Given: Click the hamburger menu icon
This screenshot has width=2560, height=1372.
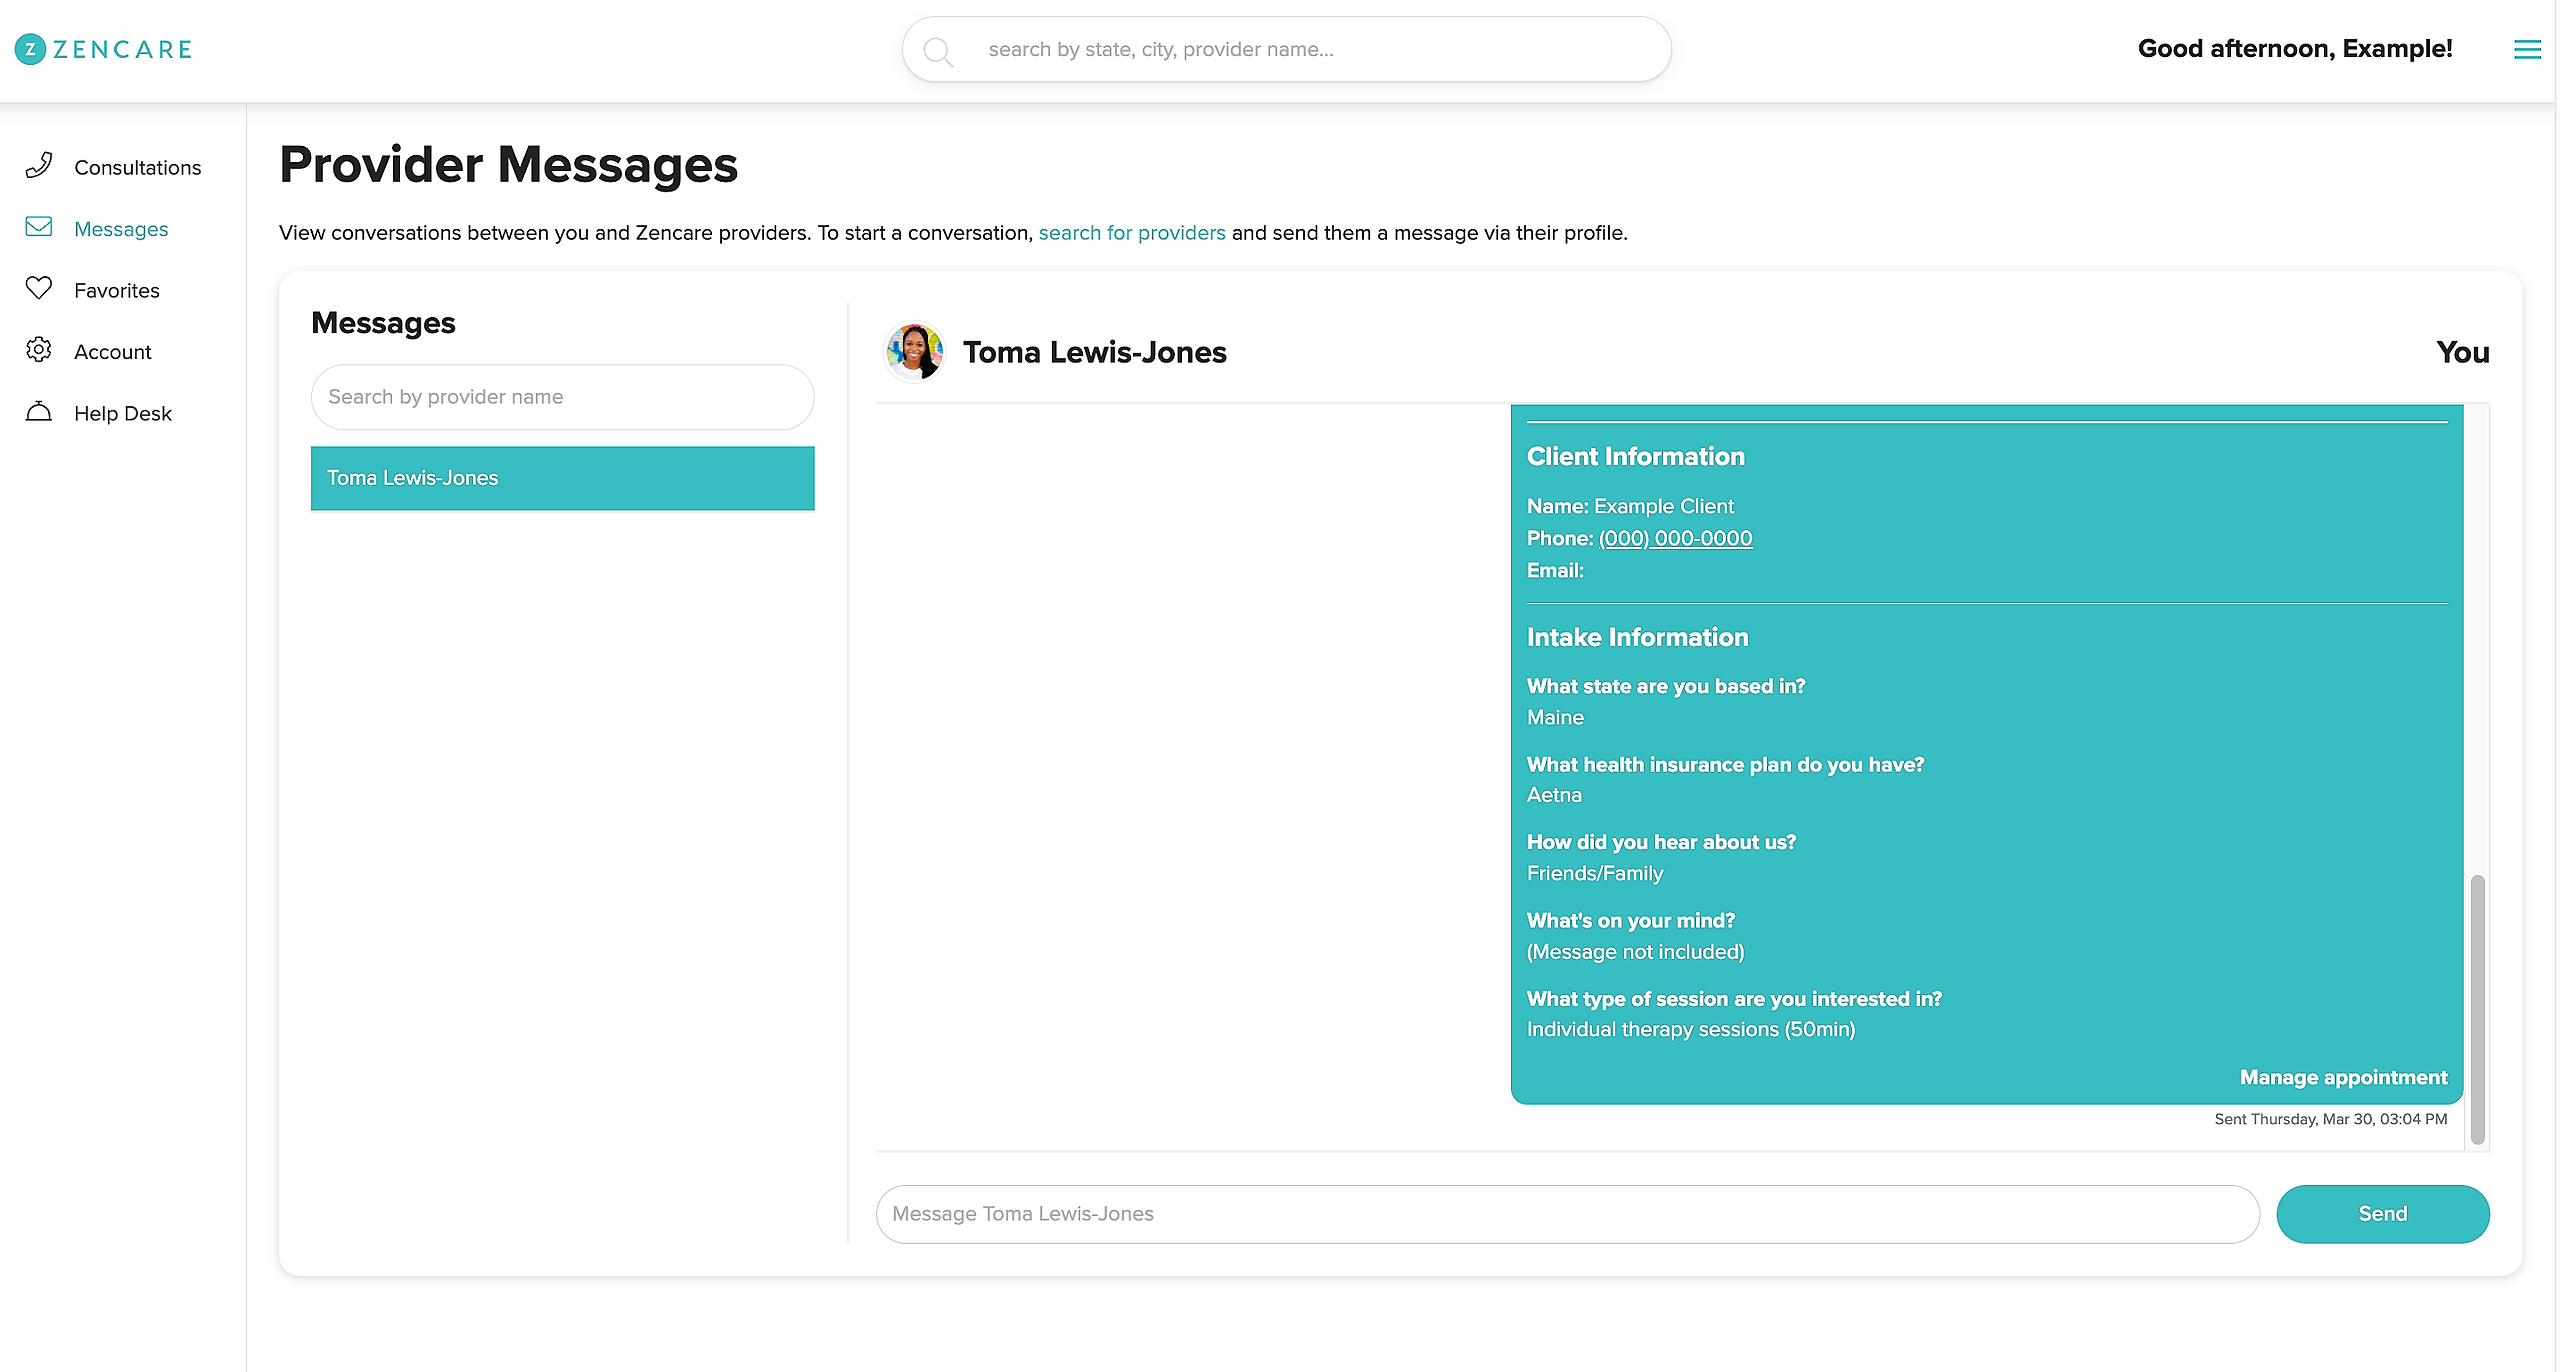Looking at the screenshot, I should coord(2528,49).
